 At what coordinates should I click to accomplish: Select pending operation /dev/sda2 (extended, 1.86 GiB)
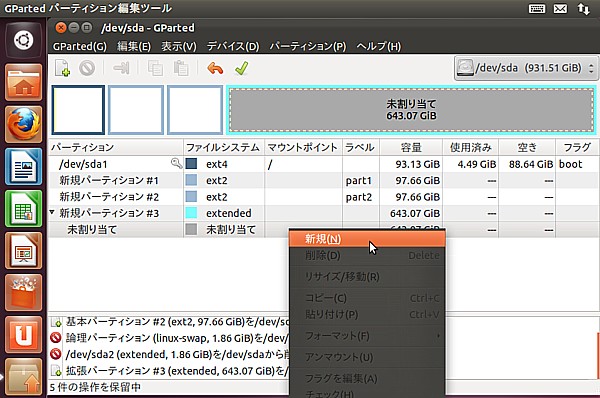coord(170,354)
